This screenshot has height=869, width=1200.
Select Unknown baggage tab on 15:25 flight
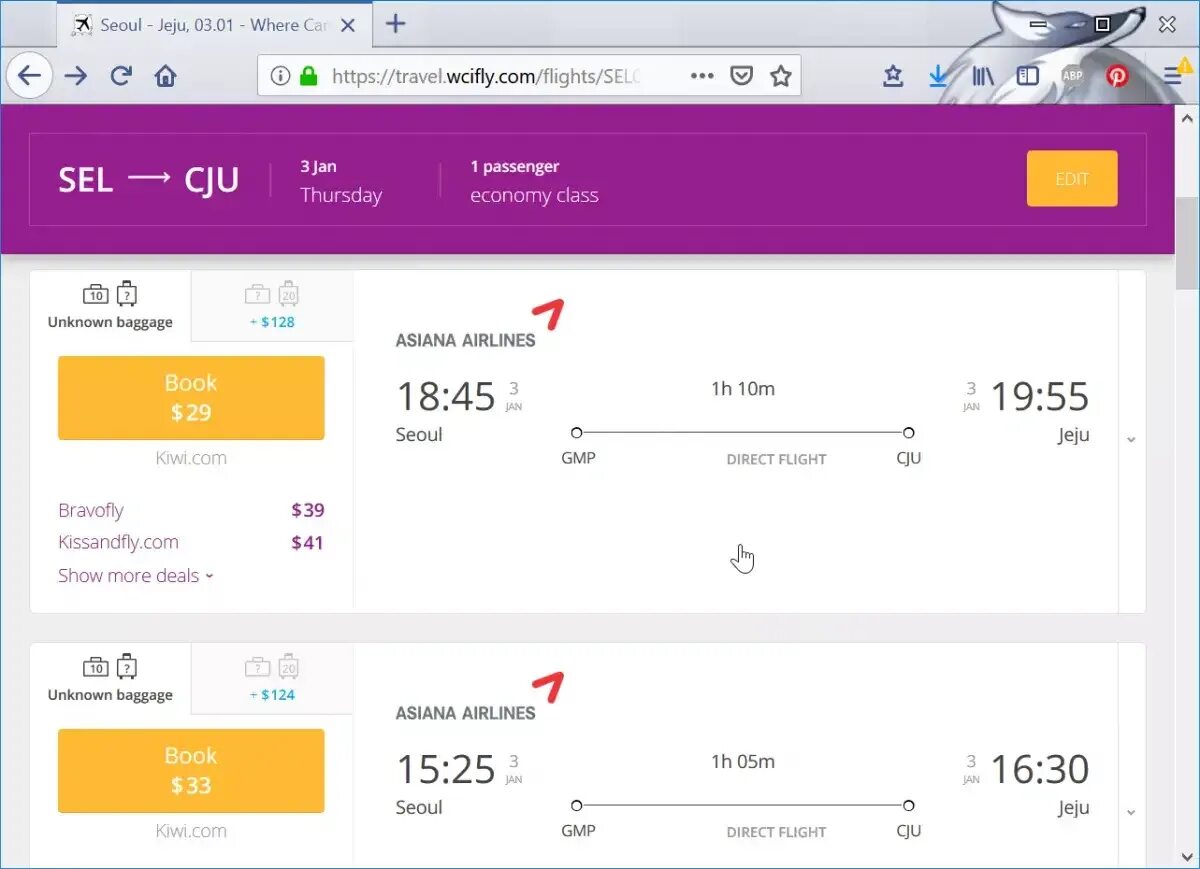click(x=110, y=679)
